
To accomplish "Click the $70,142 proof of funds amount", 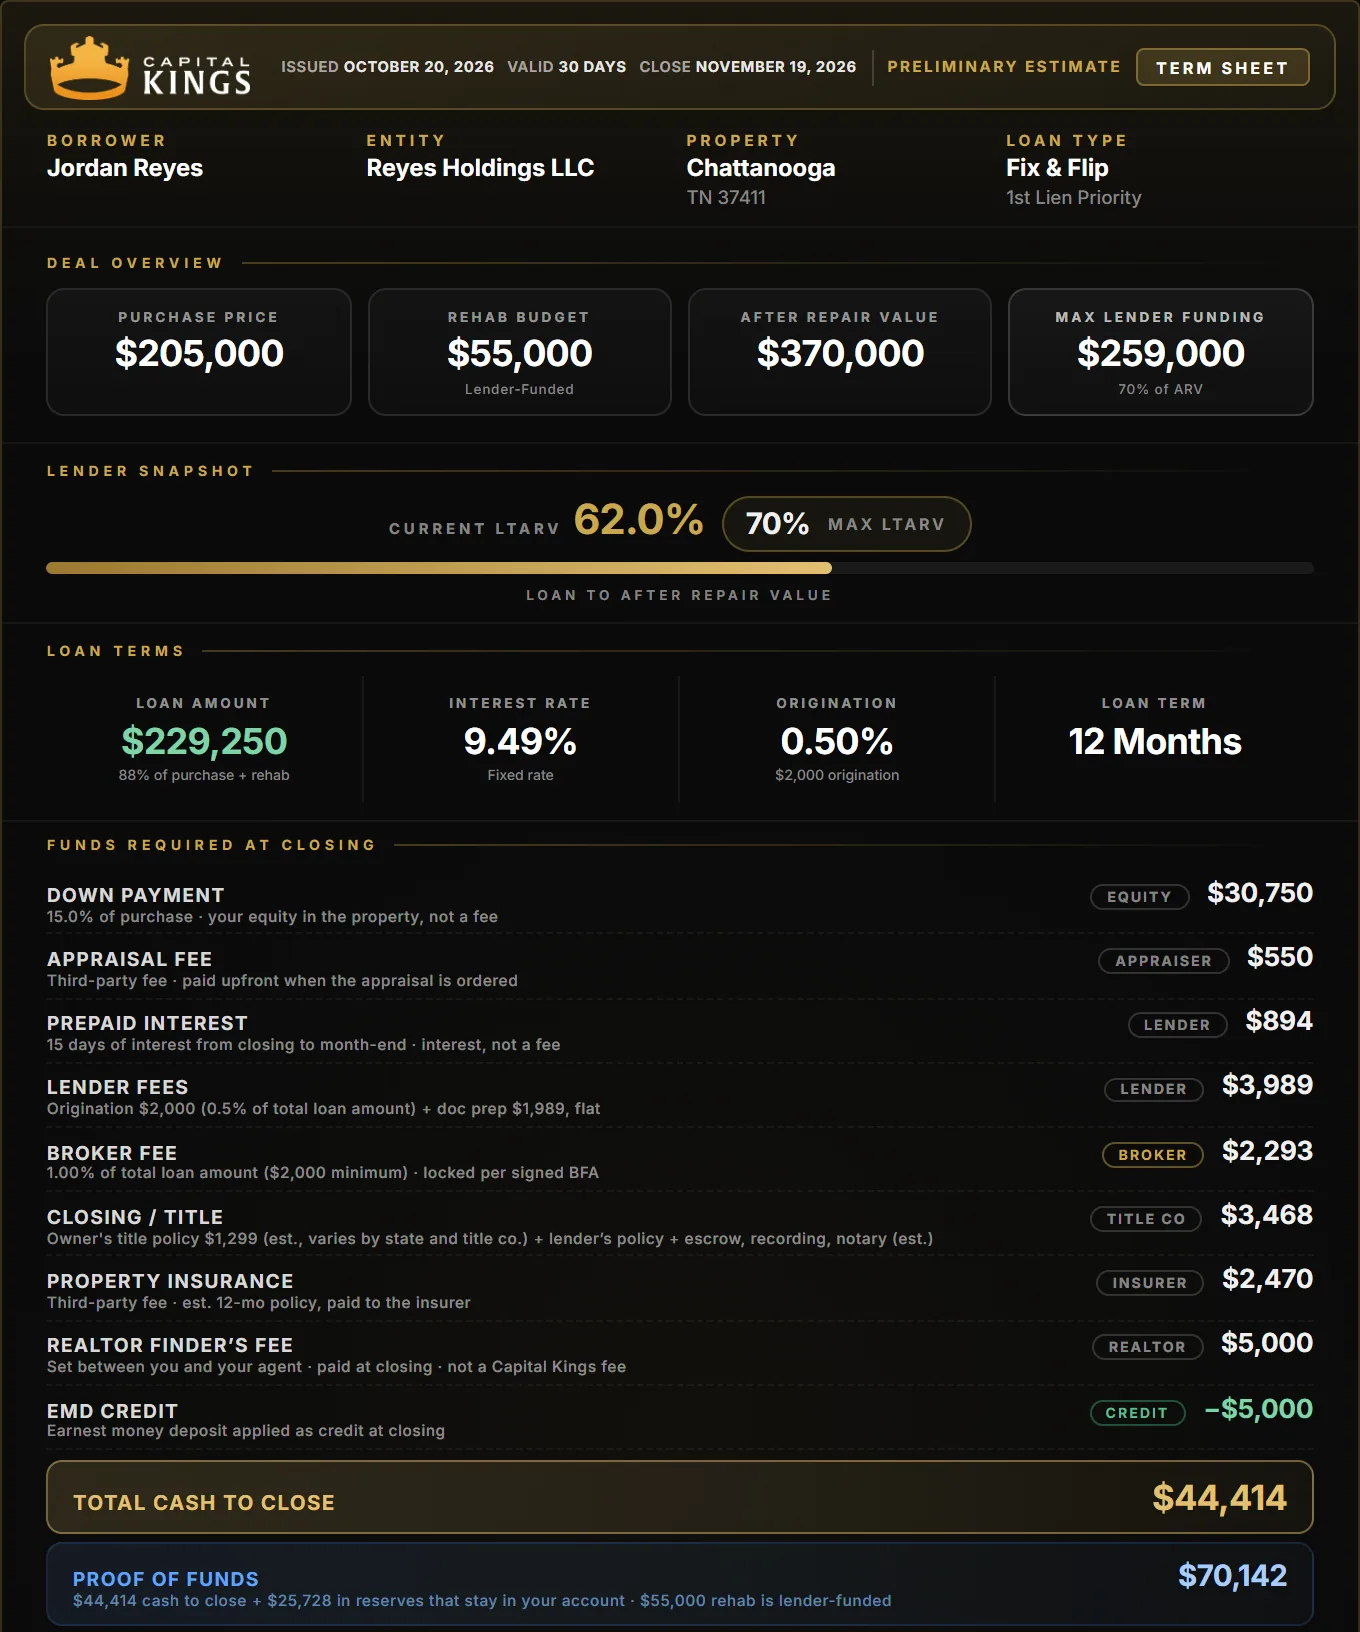I will (x=1232, y=1576).
